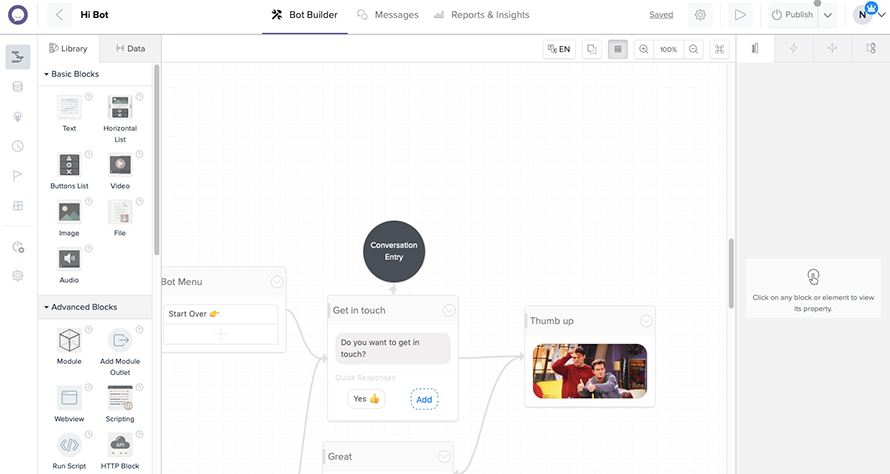
Task: Click the 100% zoom level
Action: click(669, 49)
